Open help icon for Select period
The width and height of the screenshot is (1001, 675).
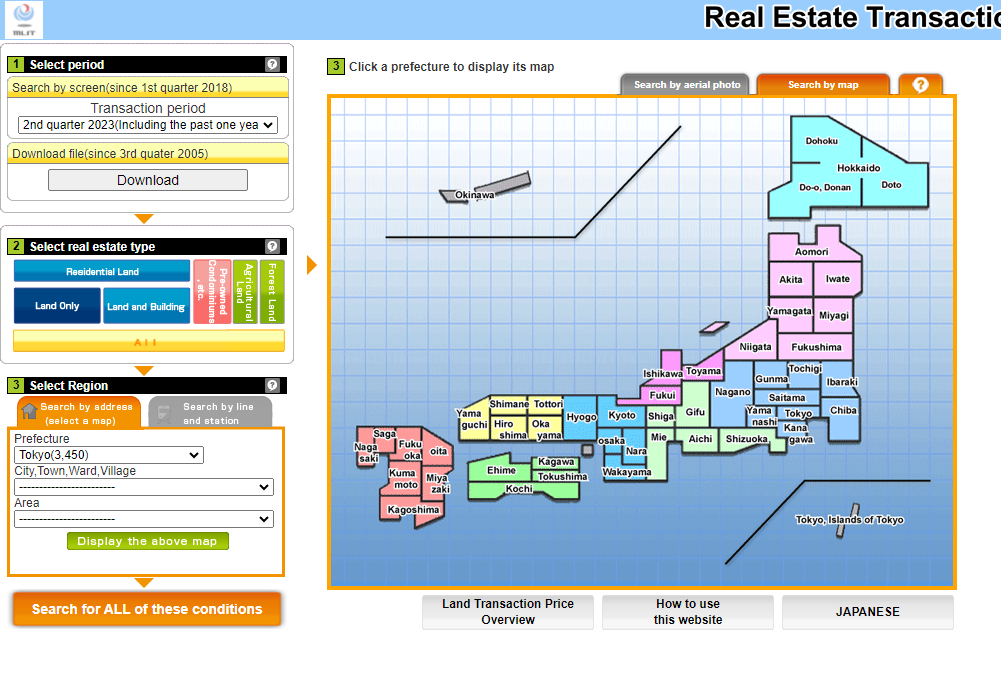[x=272, y=64]
